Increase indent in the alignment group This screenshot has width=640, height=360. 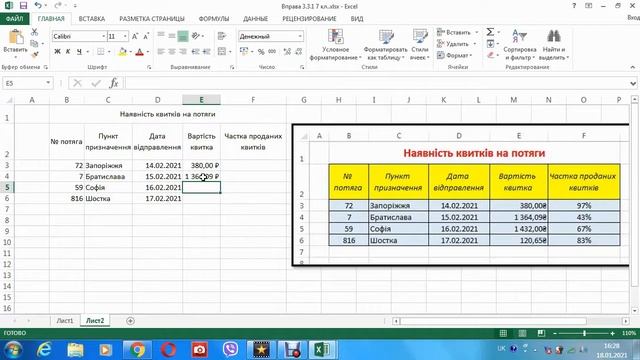click(x=207, y=51)
